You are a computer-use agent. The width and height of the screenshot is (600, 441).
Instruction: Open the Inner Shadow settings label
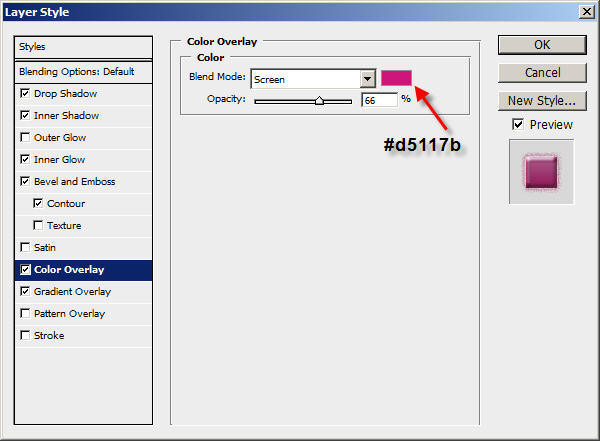(x=66, y=116)
